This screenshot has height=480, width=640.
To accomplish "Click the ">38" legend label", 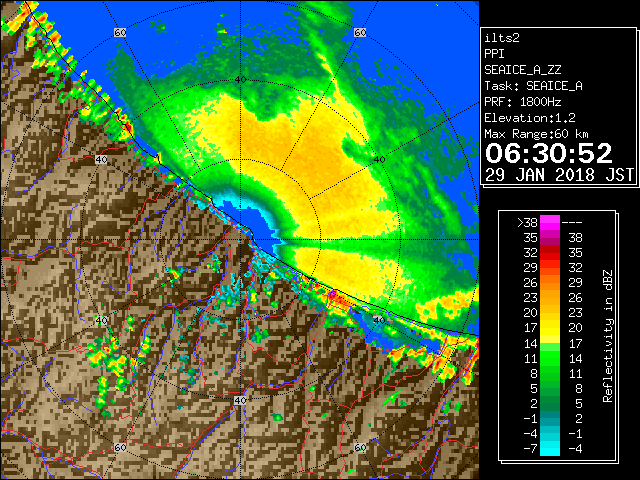I will coord(527,223).
